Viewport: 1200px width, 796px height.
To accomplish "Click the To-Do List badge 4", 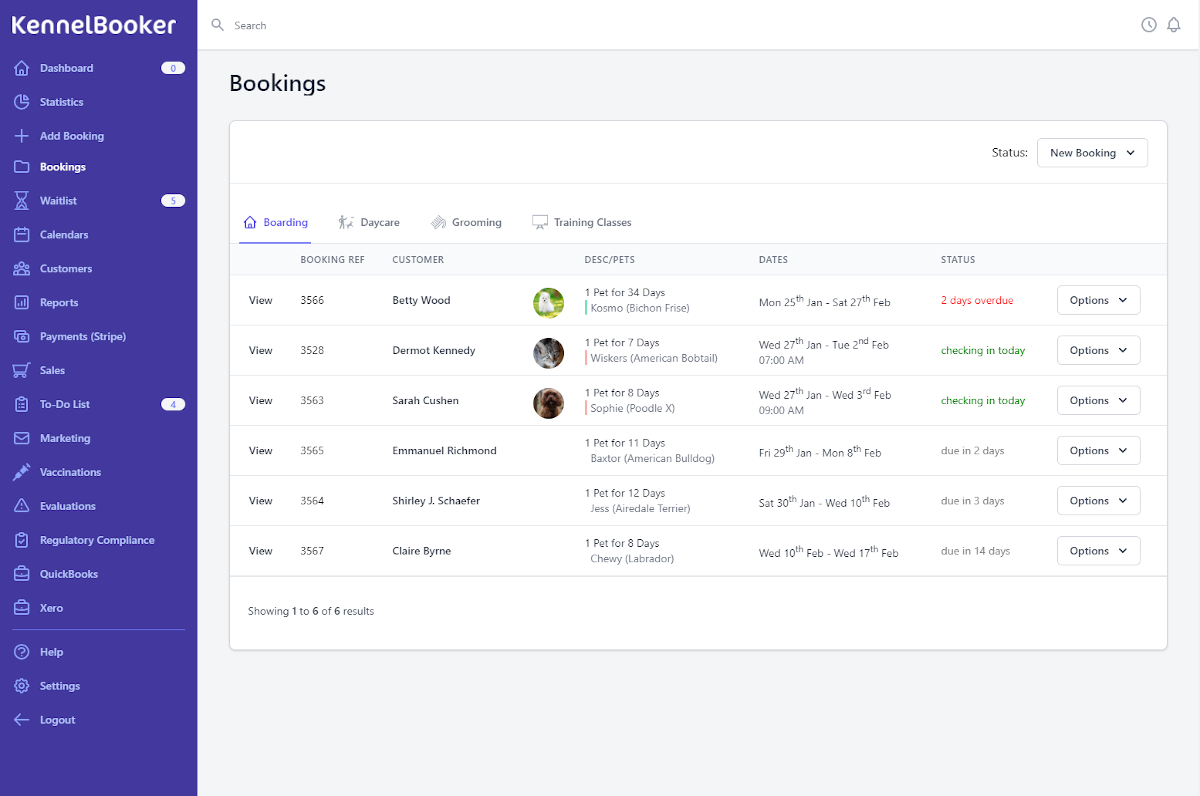I will 173,404.
